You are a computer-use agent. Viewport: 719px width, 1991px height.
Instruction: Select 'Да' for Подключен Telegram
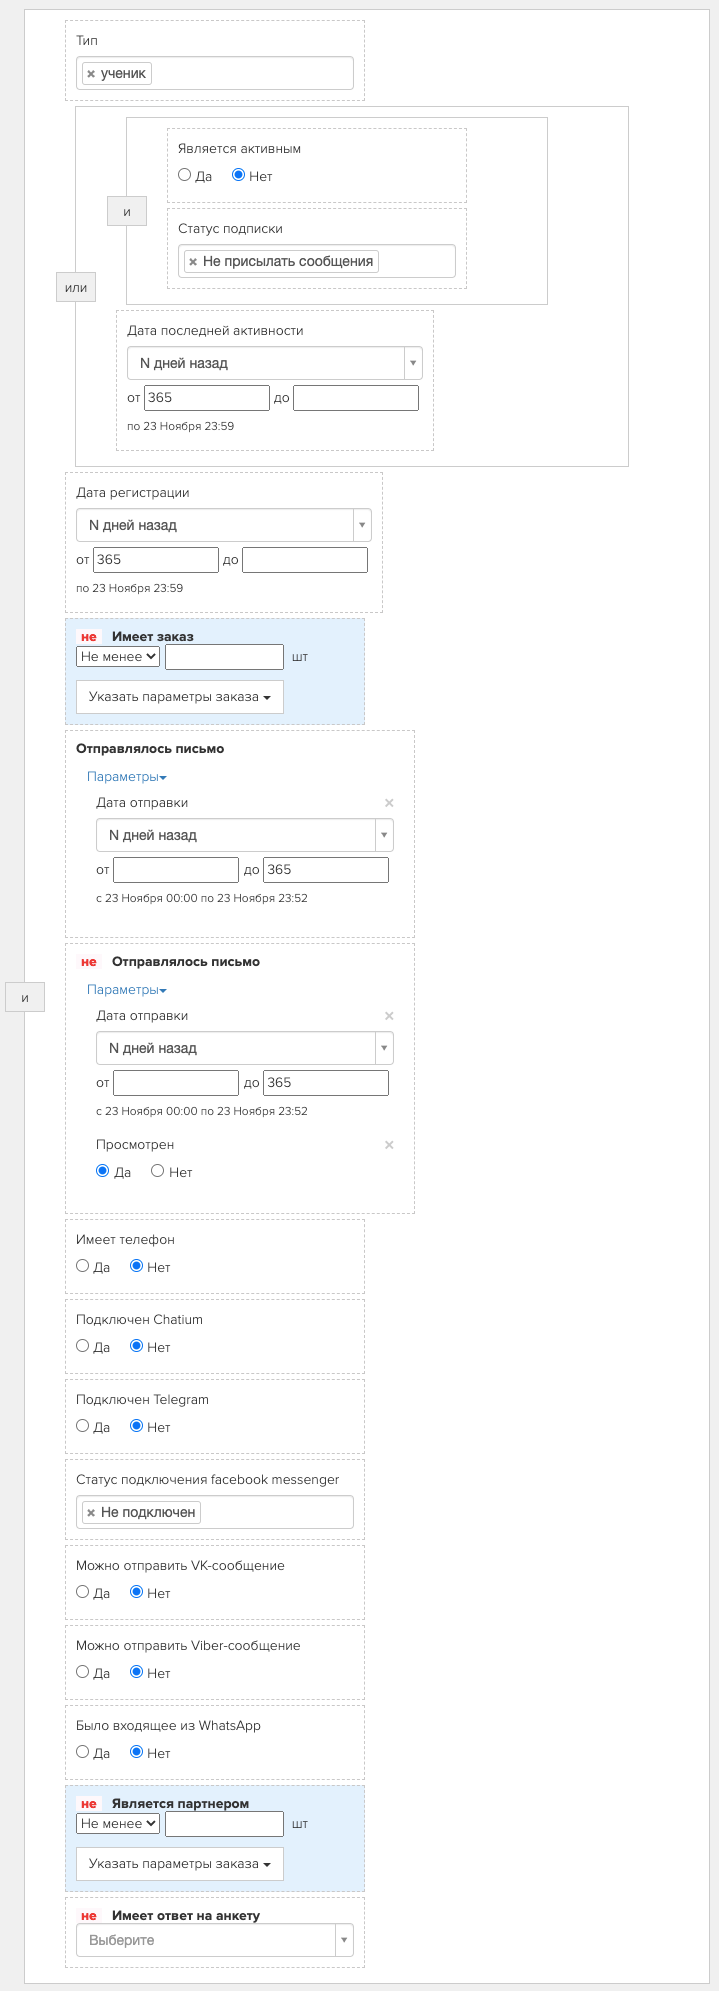coord(83,1426)
